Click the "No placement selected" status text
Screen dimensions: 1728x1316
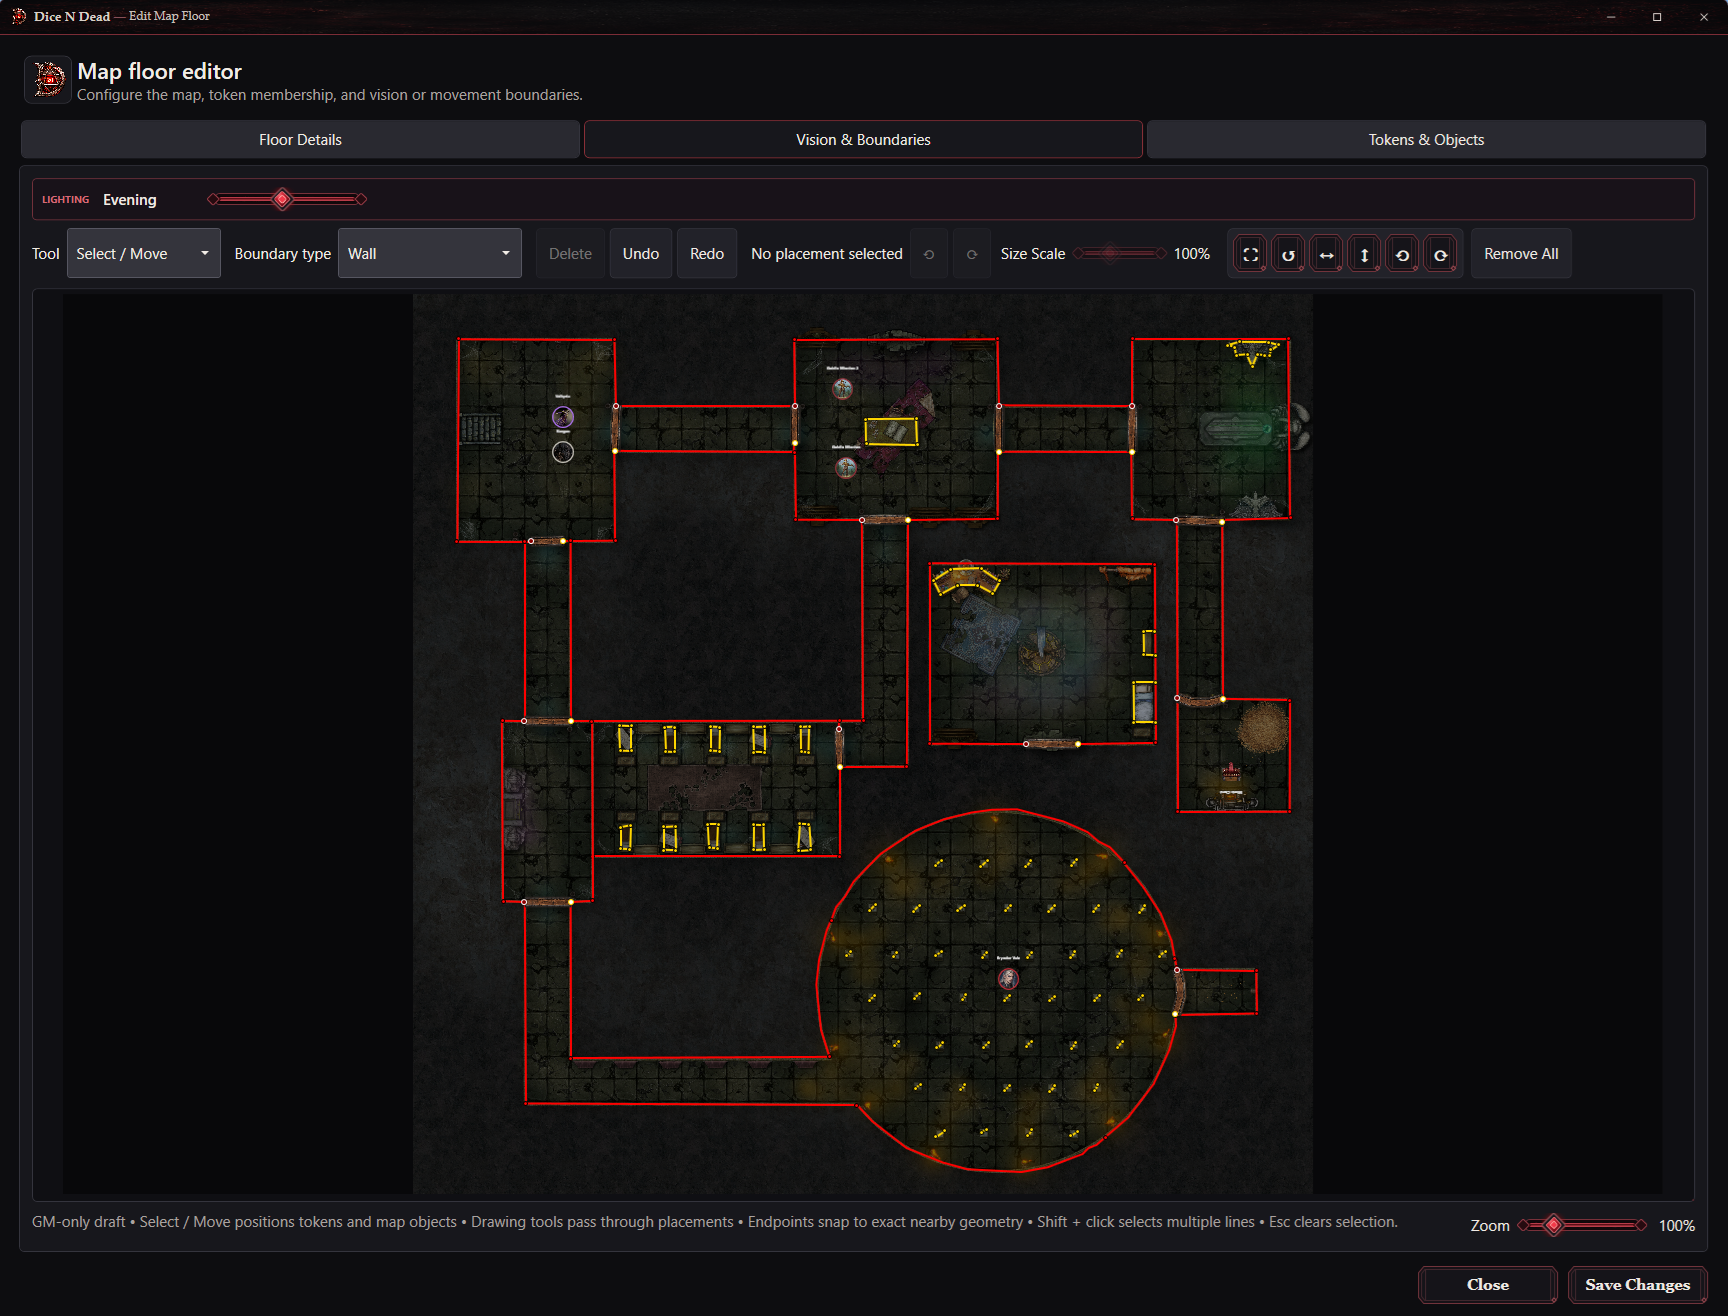coord(827,254)
